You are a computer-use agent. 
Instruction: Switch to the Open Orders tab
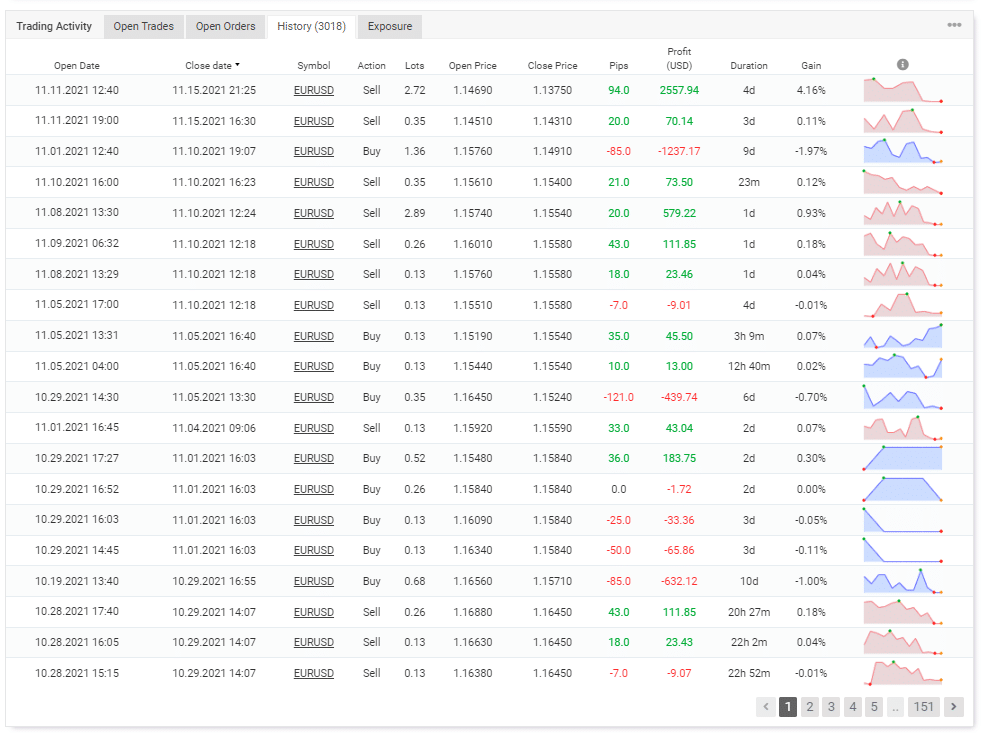tap(225, 26)
